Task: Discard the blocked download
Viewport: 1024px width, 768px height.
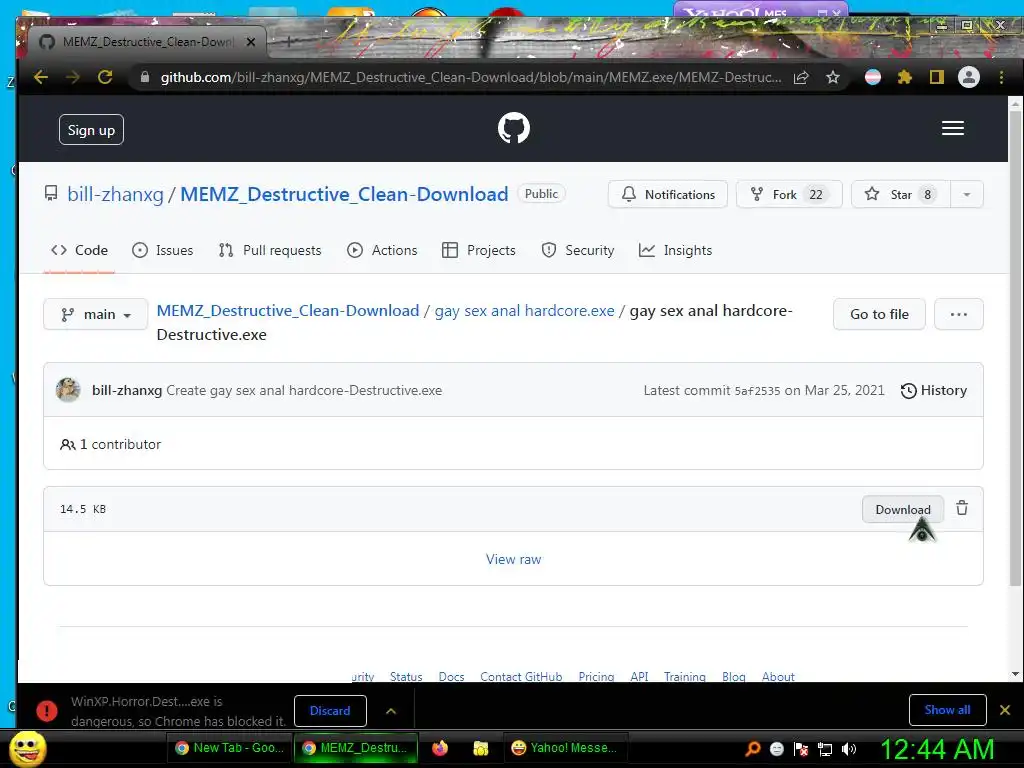Action: coord(330,711)
